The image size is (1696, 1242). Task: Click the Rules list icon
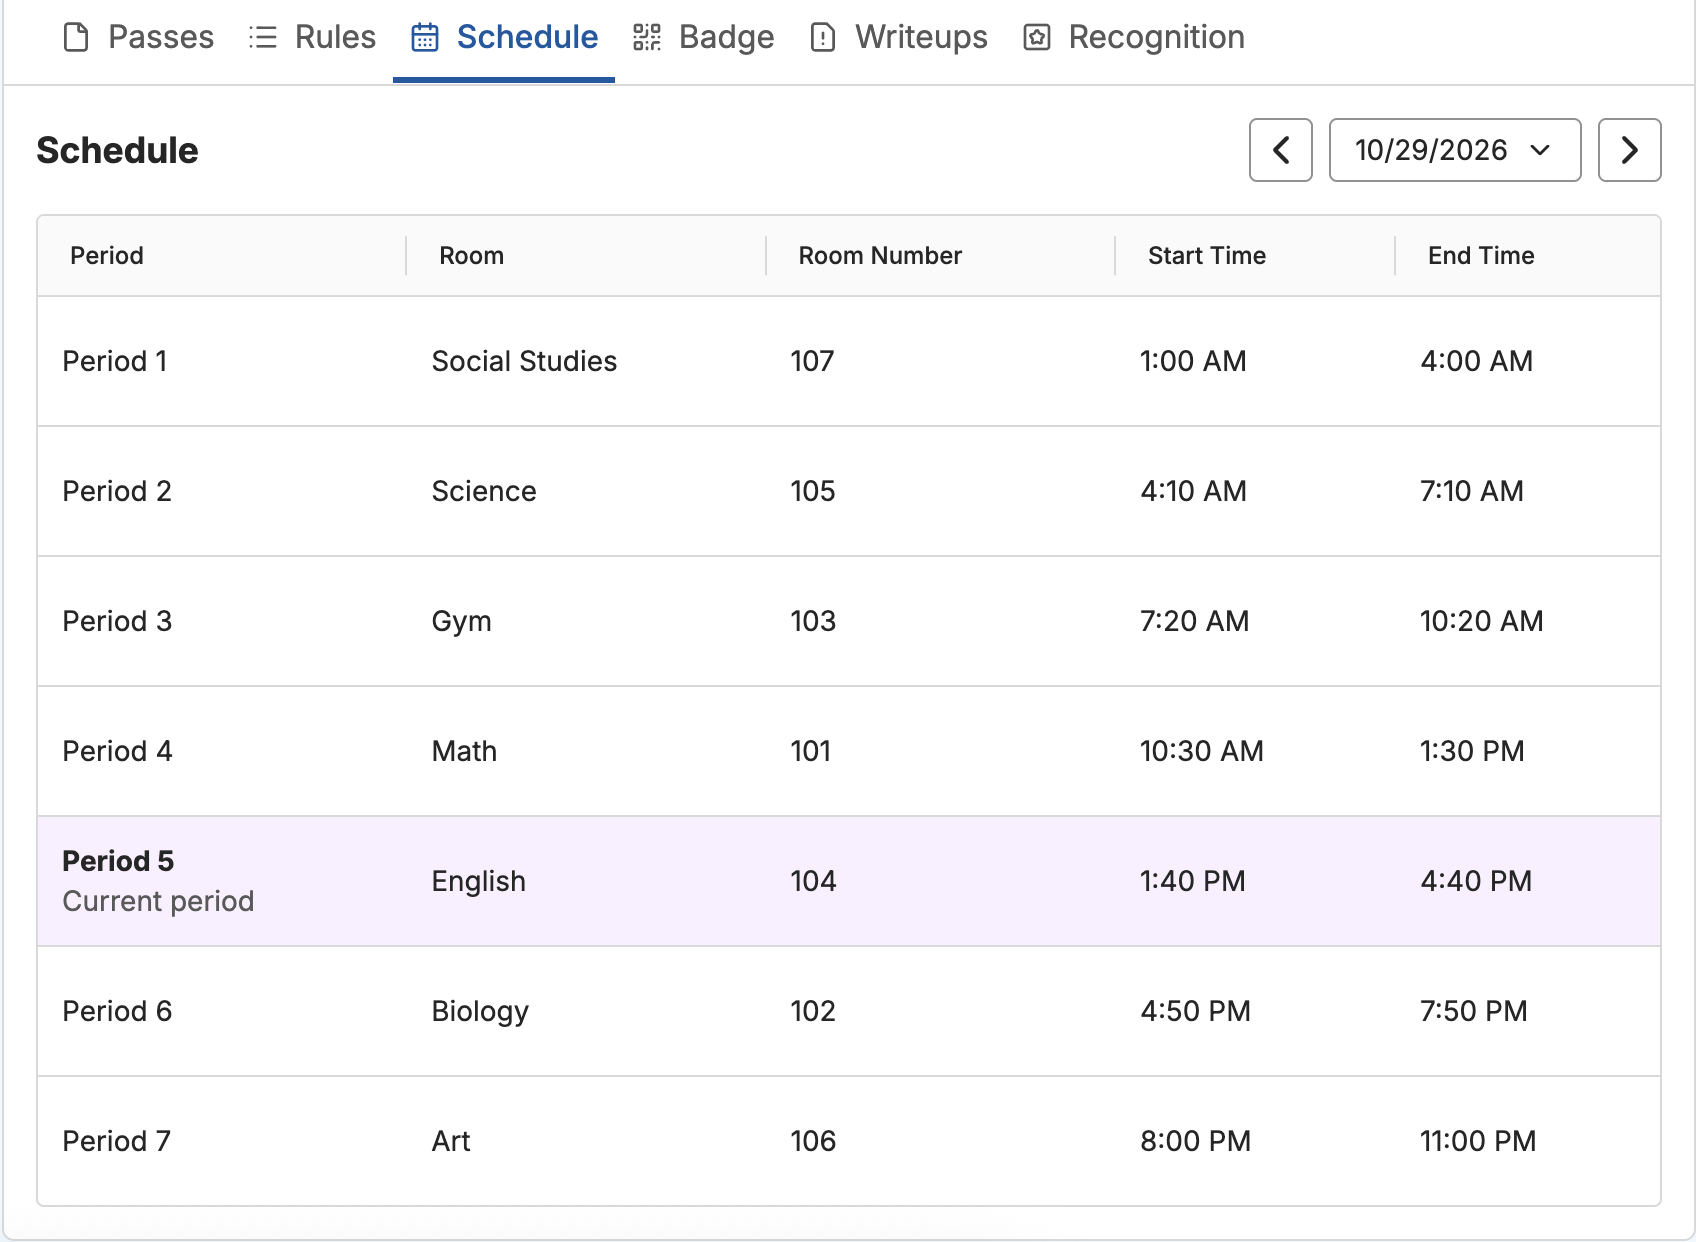(x=263, y=38)
